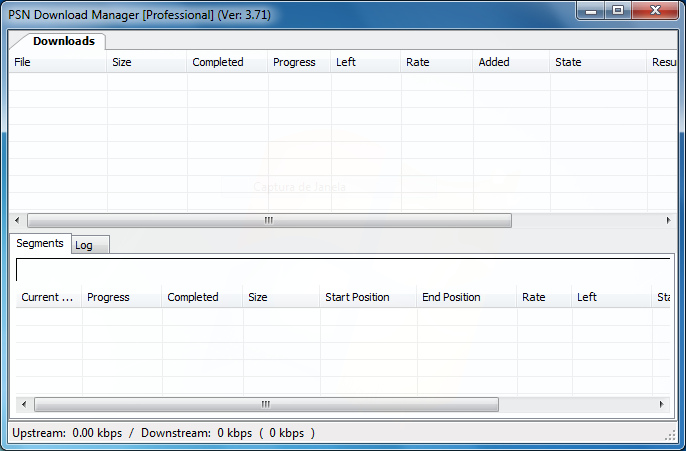Screen dimensions: 686x451
Task: Click right arrow of downloads horizontal scrollbar
Action: point(668,220)
